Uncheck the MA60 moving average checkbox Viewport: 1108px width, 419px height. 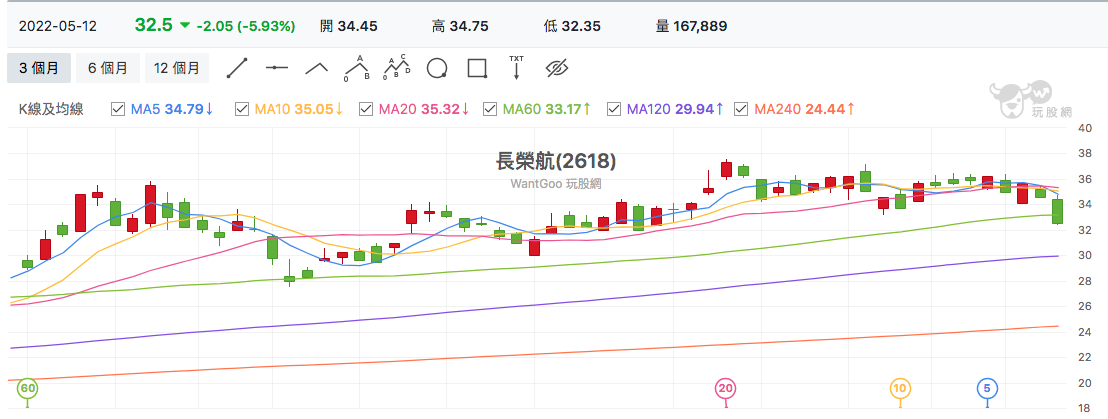click(490, 110)
